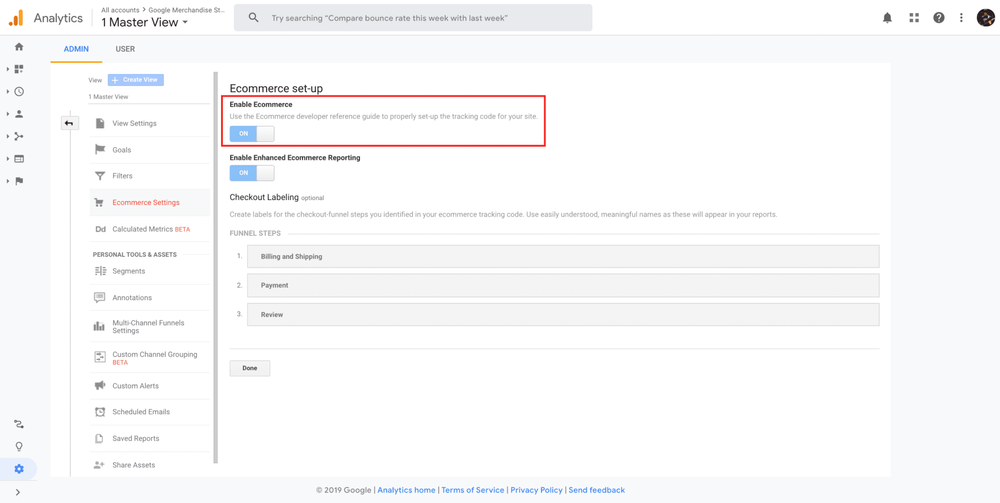Image resolution: width=1000 pixels, height=503 pixels.
Task: Expand the Behavior section arrow
Action: 8,158
